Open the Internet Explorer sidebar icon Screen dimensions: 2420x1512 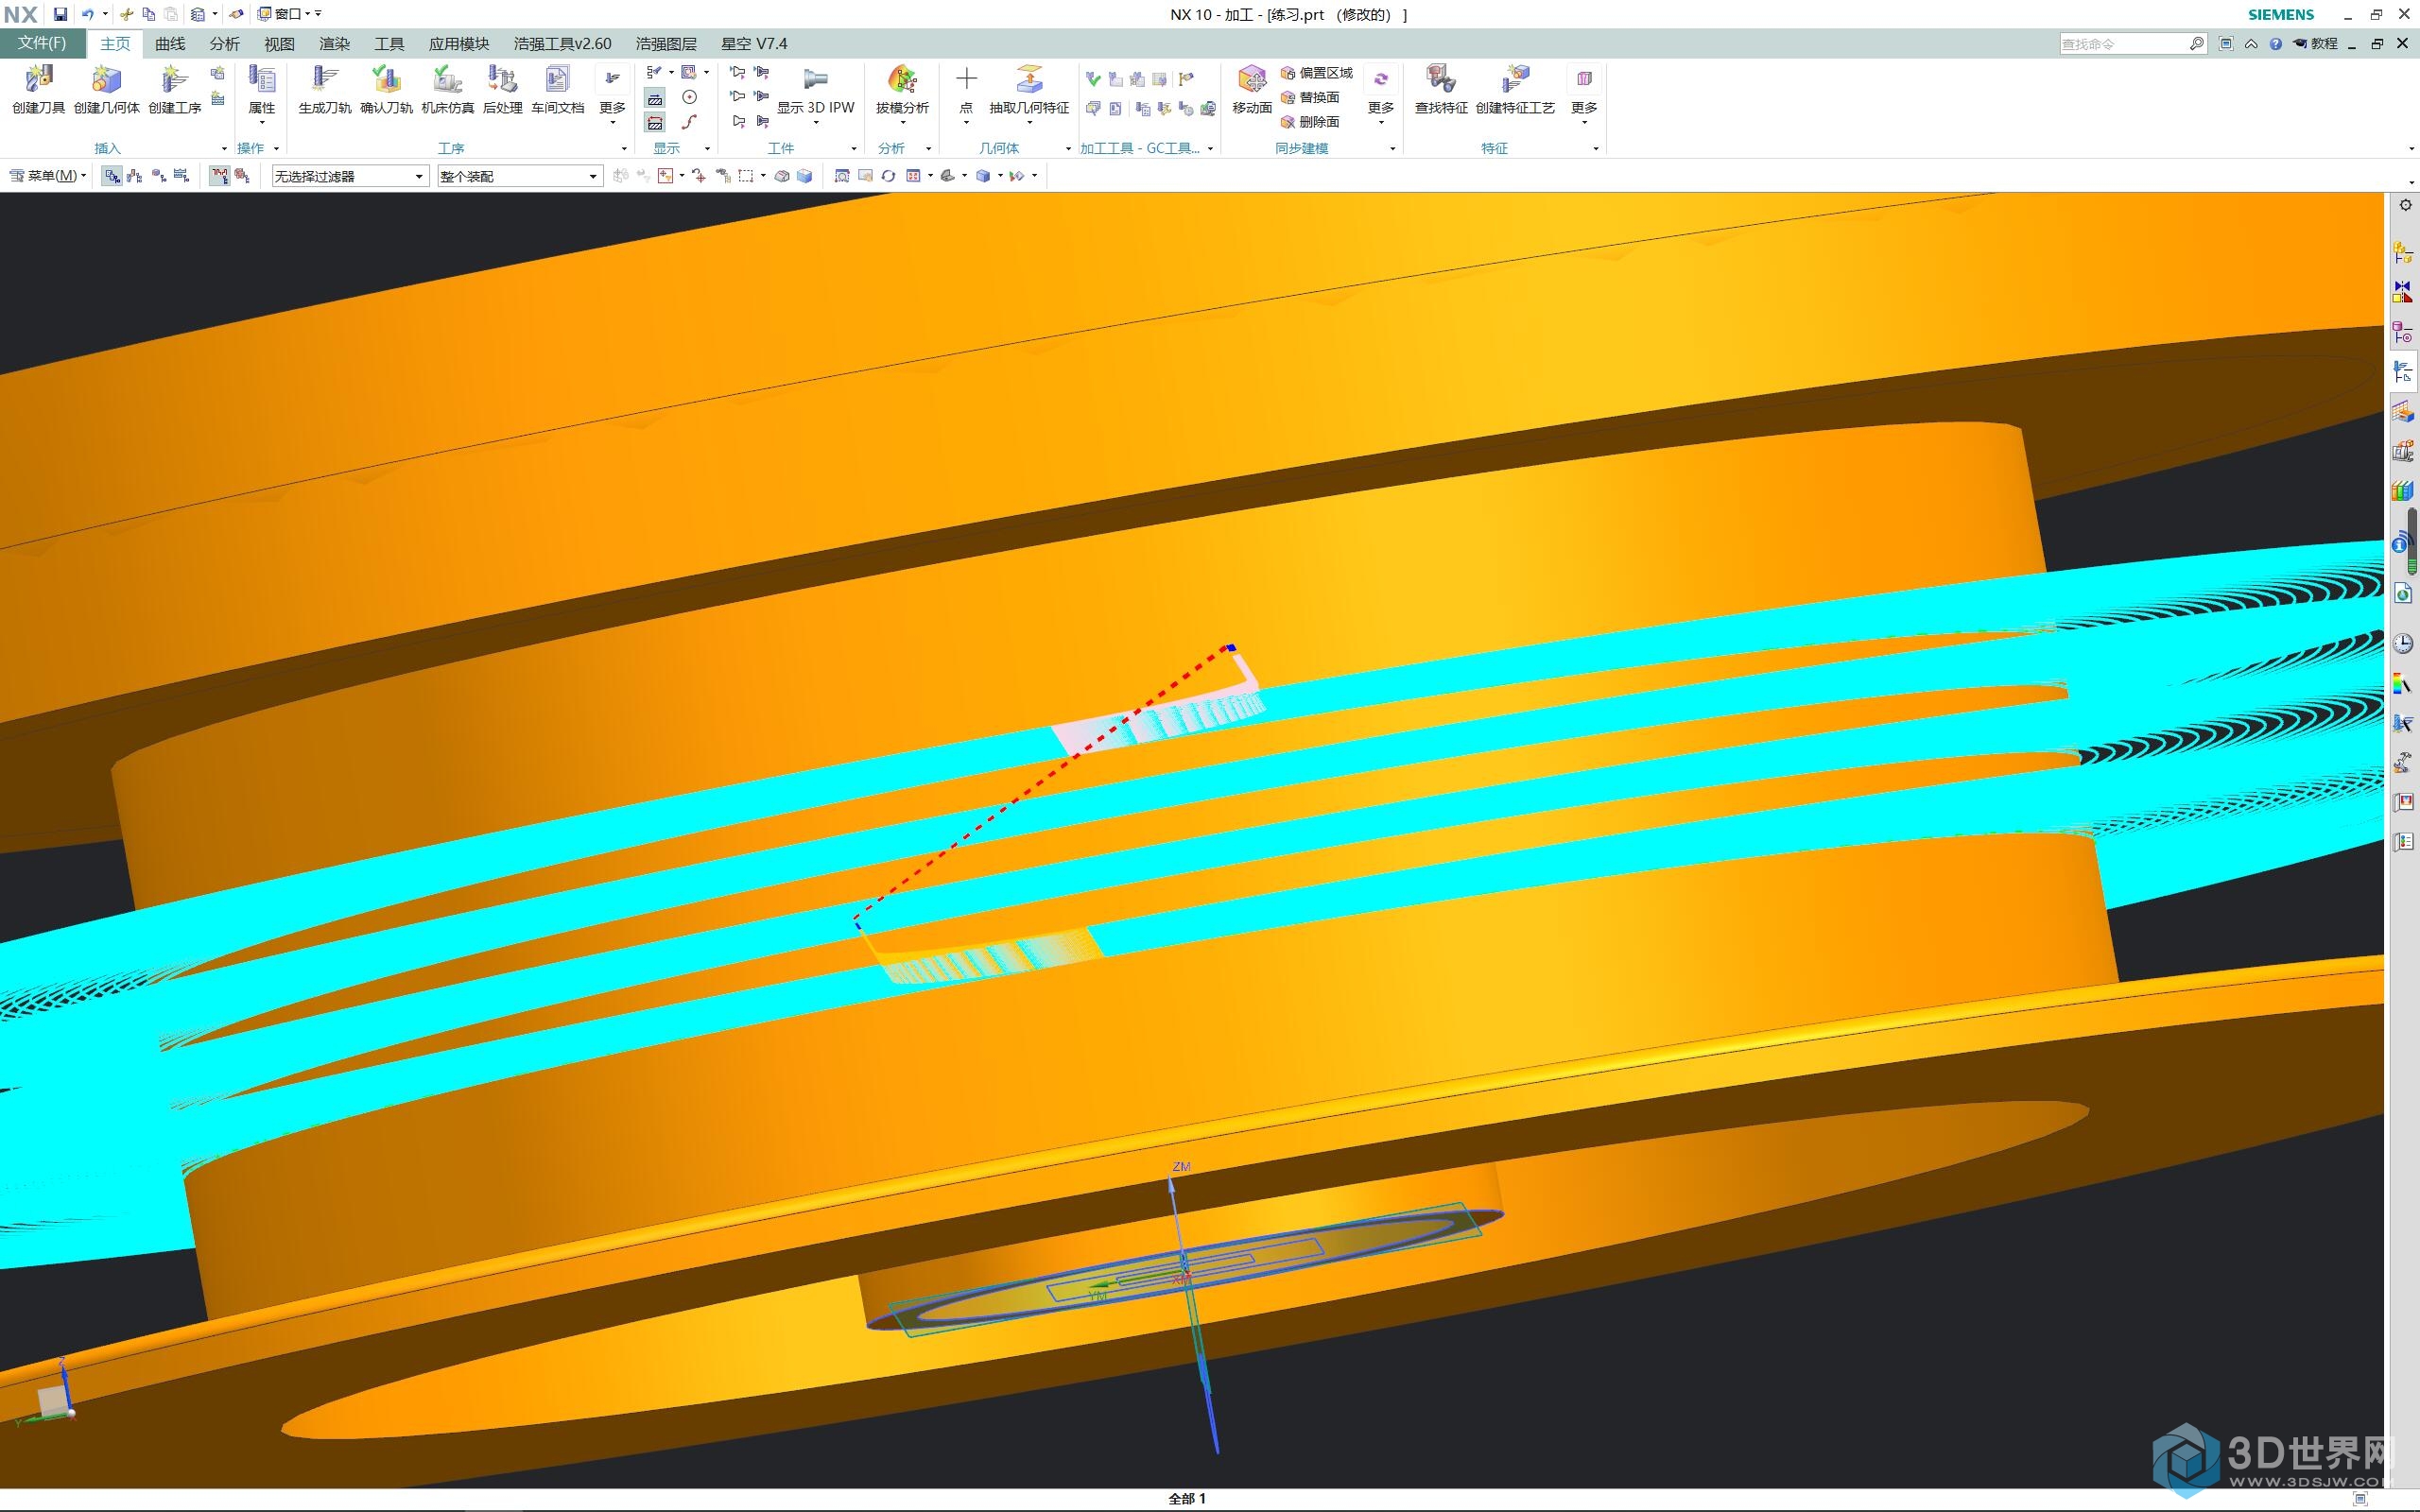2403,594
